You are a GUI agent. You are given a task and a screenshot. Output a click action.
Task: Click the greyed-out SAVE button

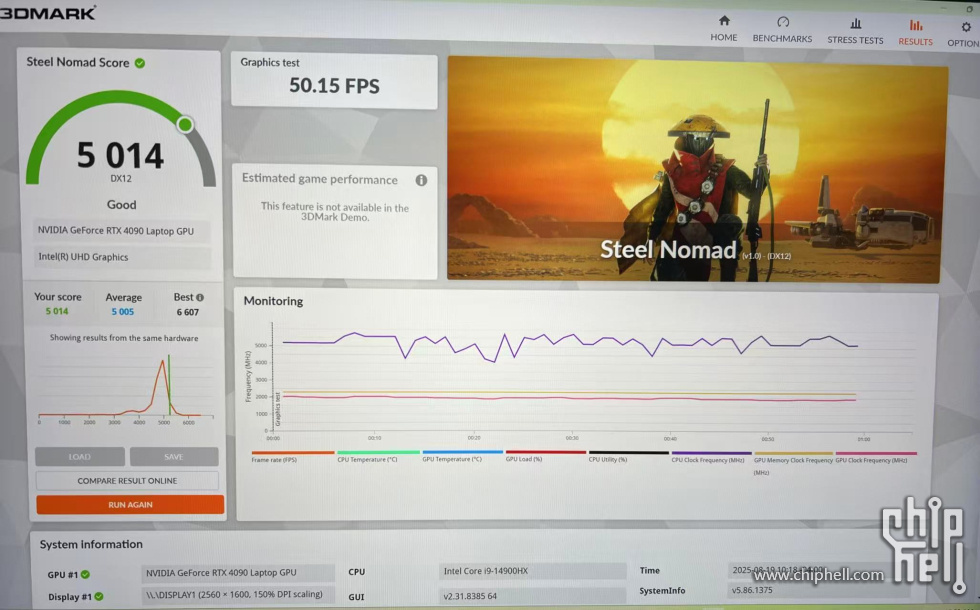174,457
